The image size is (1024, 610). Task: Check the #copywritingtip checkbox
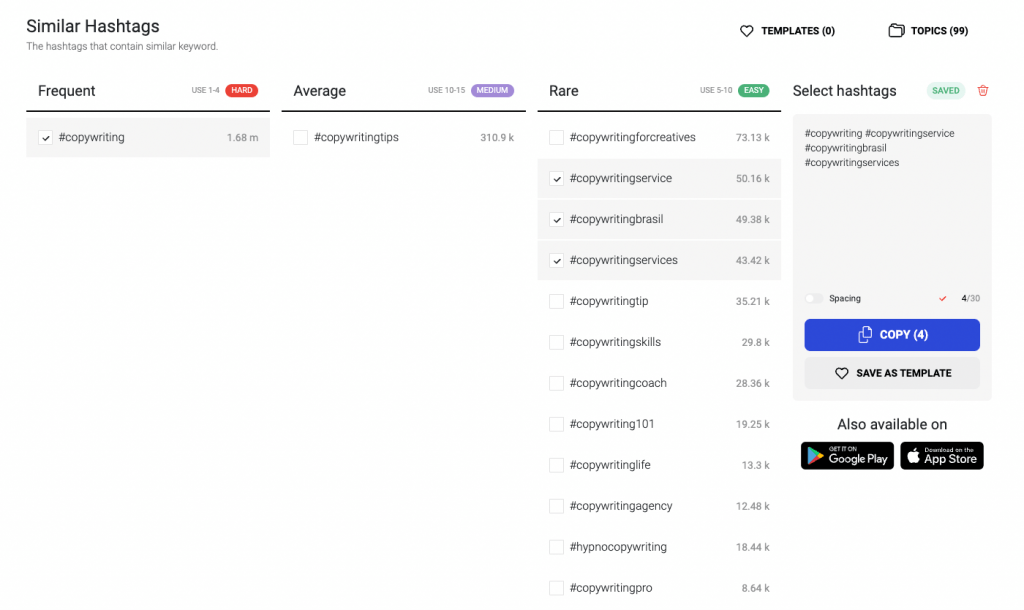coord(556,301)
